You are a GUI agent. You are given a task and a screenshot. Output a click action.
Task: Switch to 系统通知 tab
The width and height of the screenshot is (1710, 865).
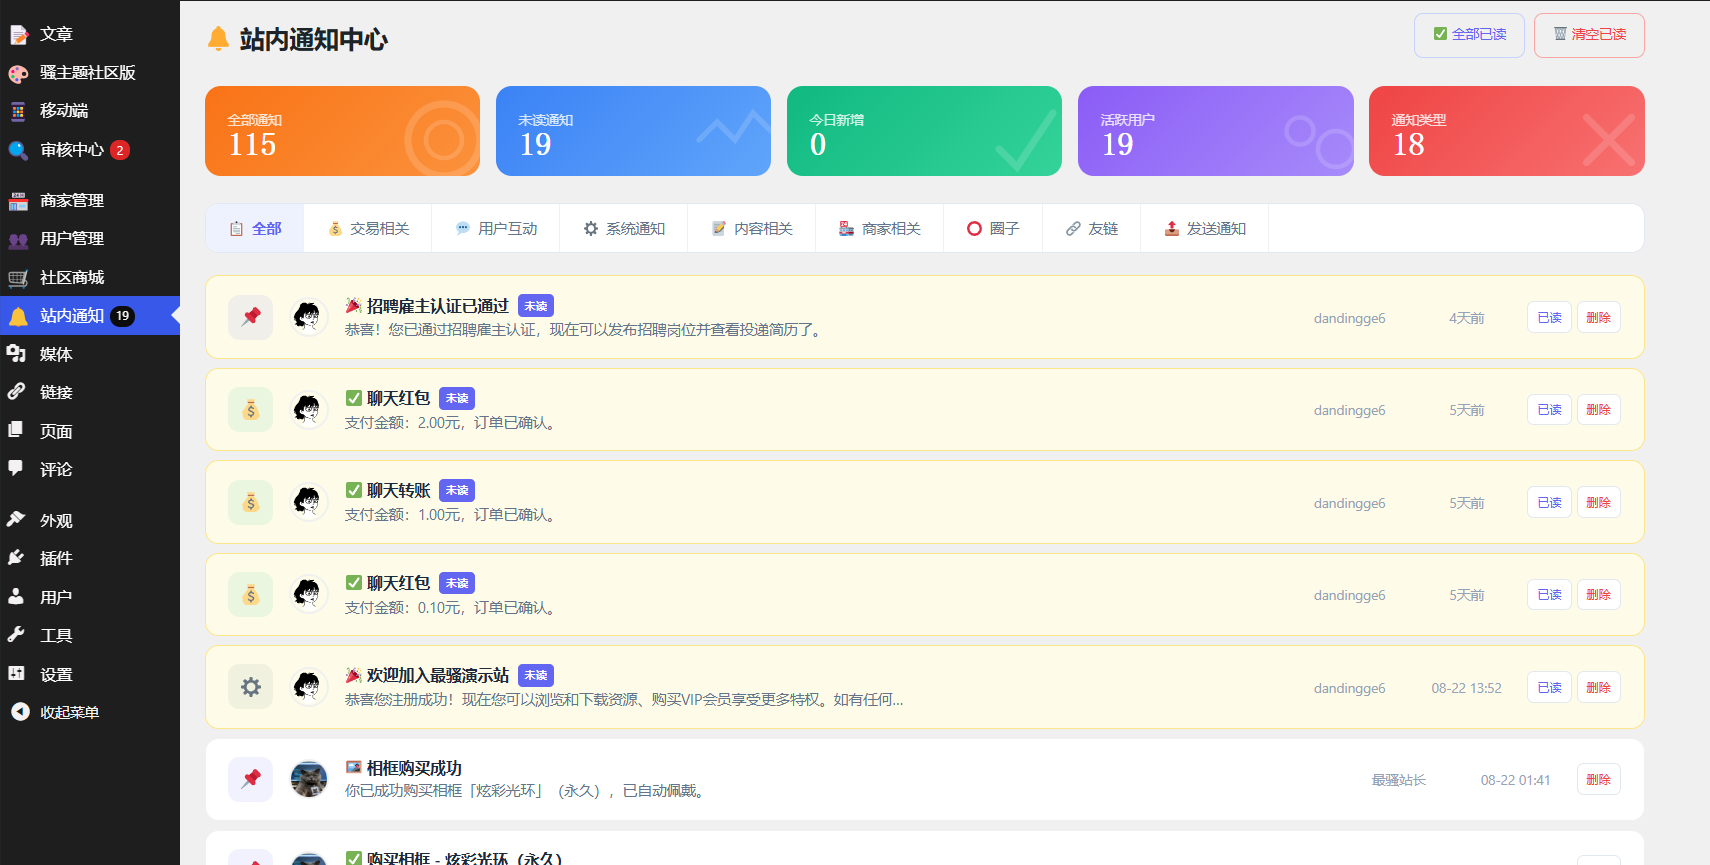click(x=624, y=229)
